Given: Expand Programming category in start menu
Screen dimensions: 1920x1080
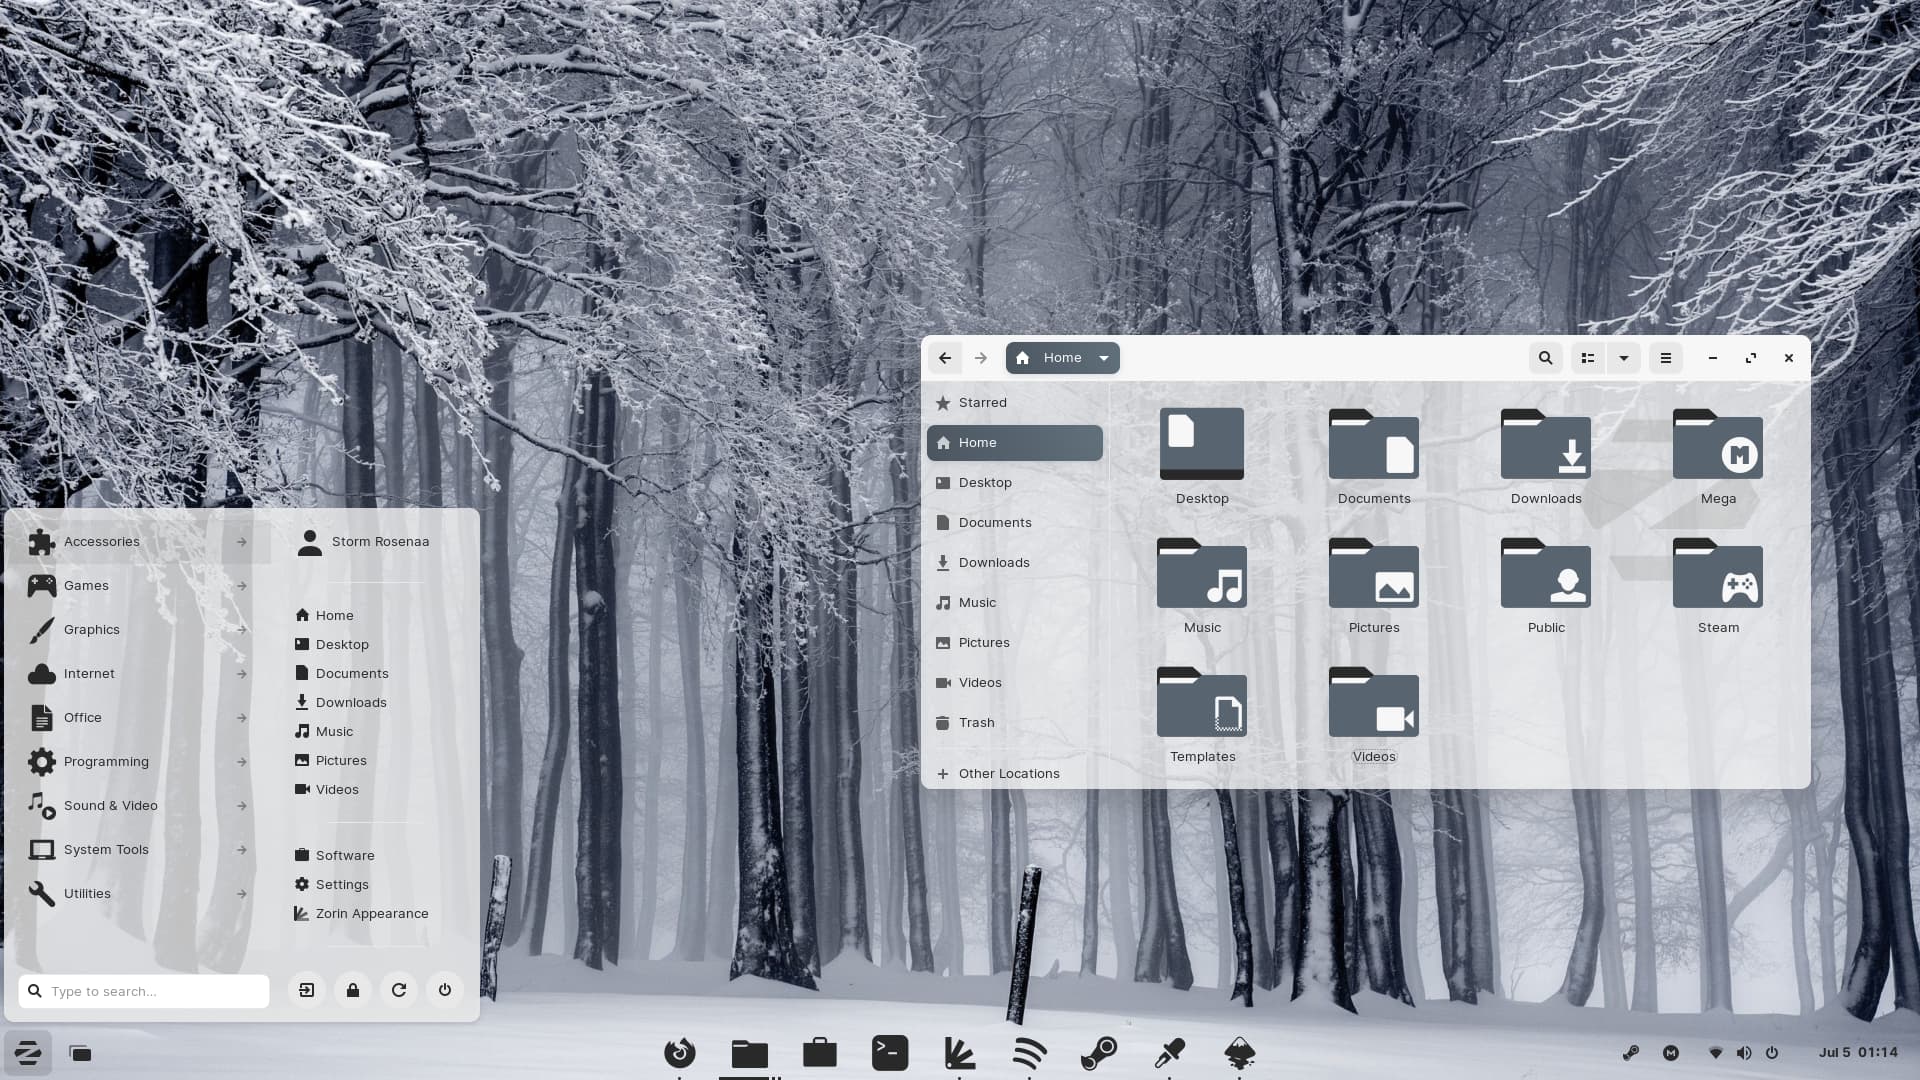Looking at the screenshot, I should point(138,761).
